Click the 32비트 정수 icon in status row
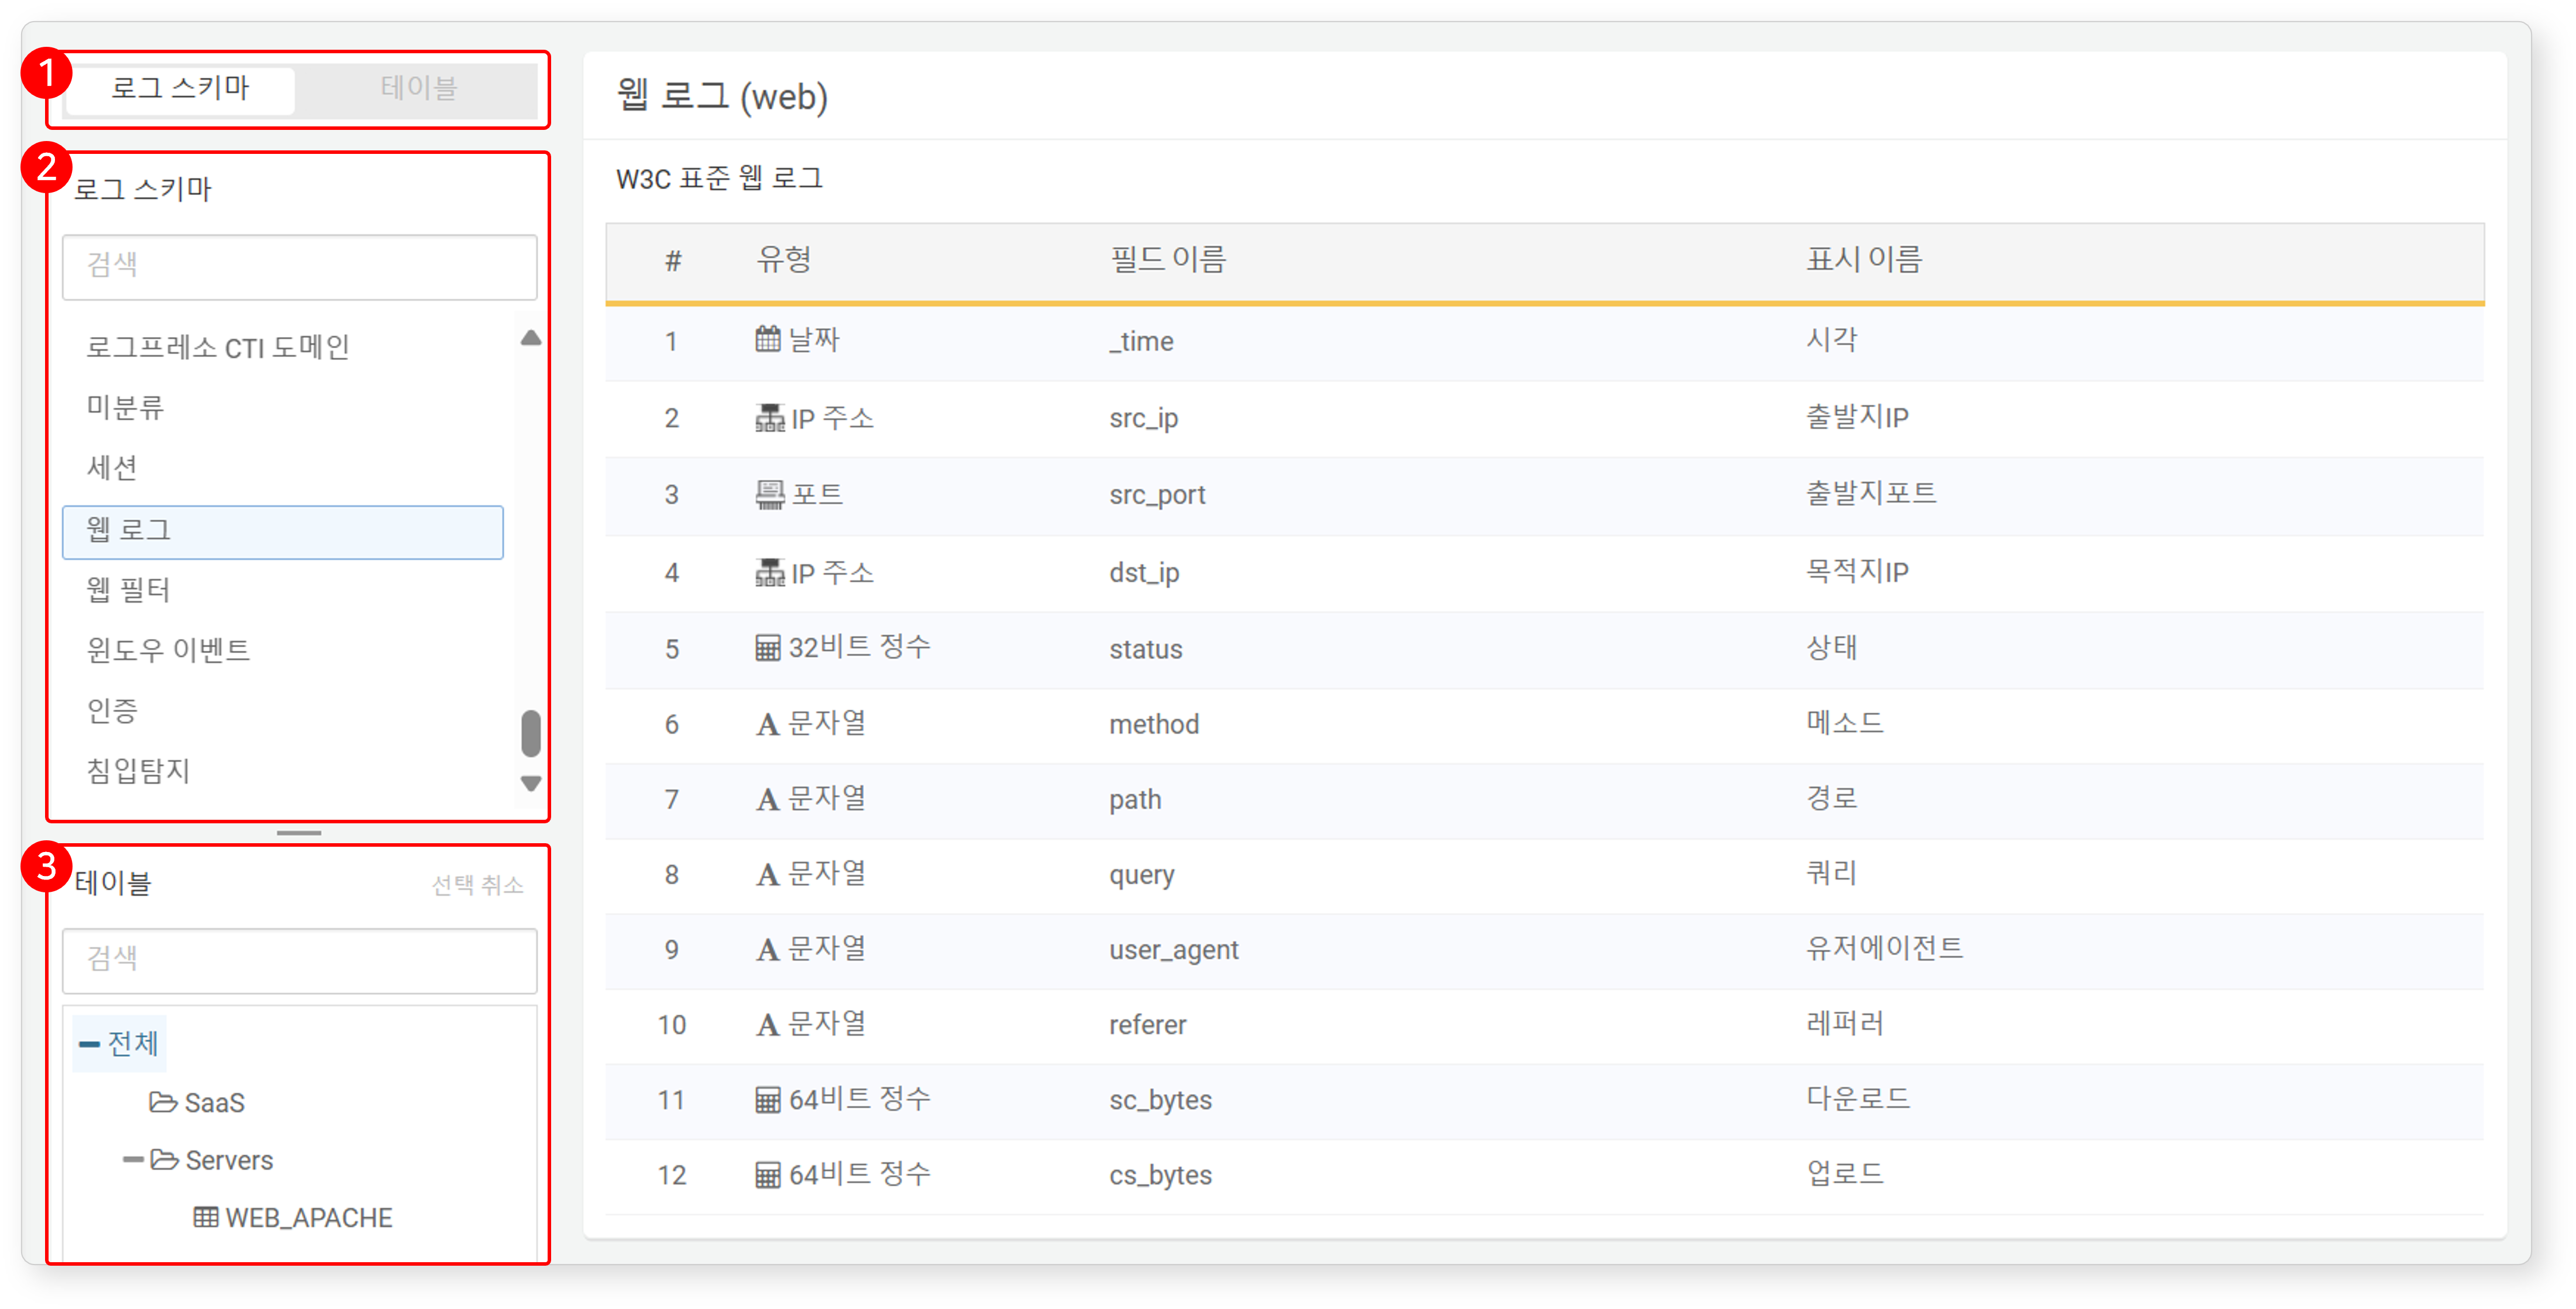Image resolution: width=2576 pixels, height=1309 pixels. (x=767, y=648)
